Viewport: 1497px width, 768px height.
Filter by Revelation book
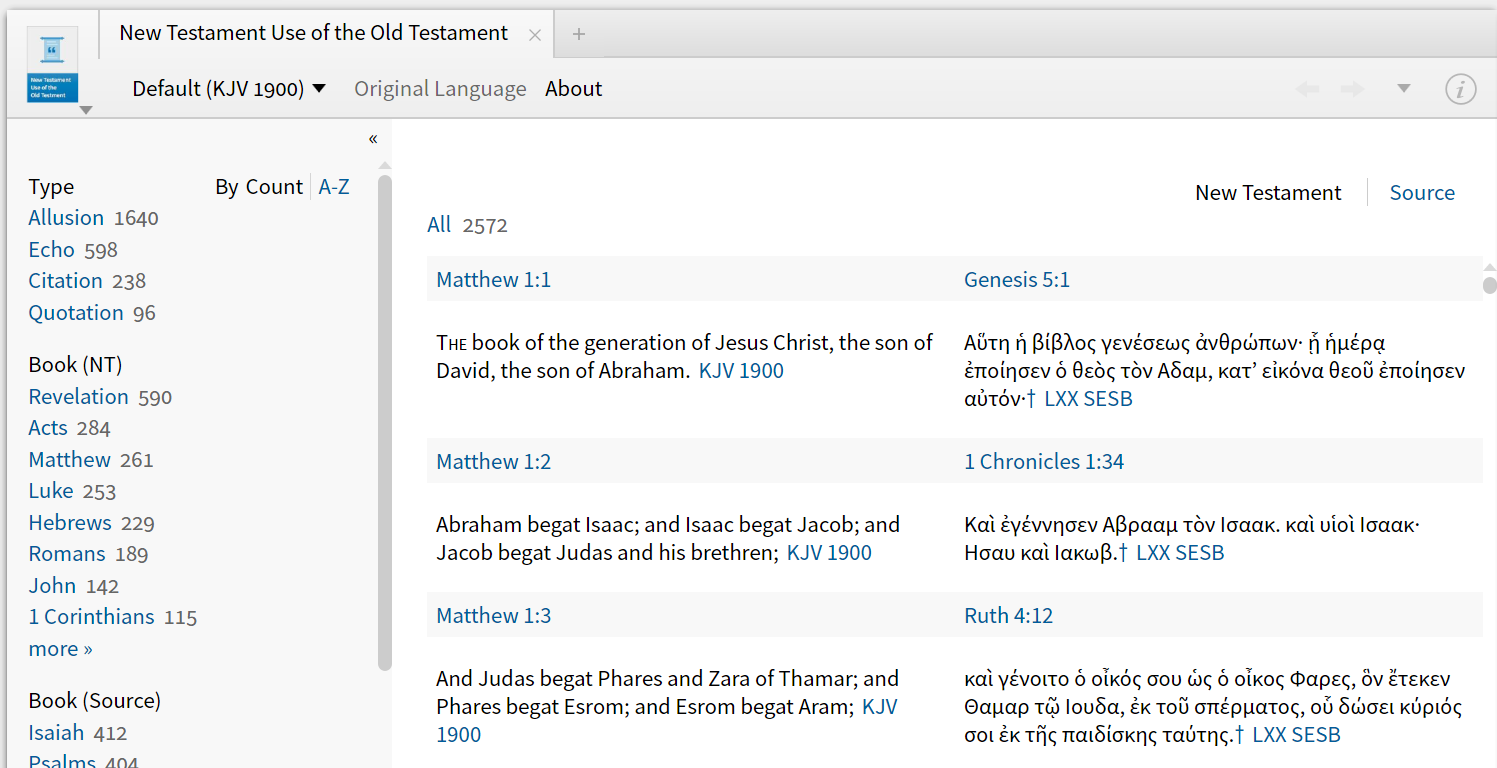78,397
